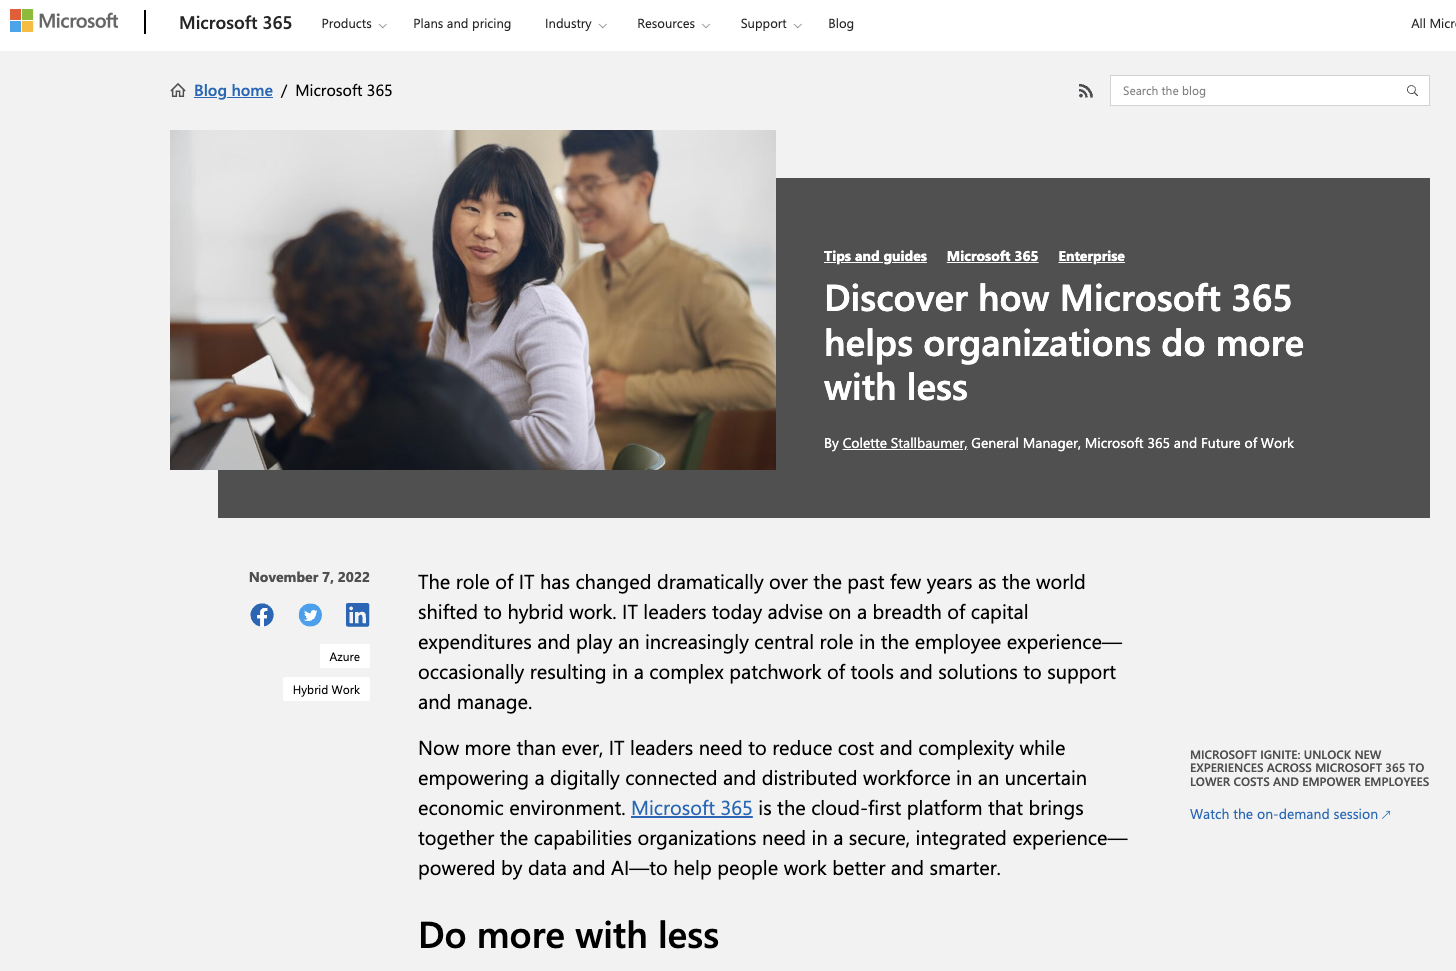Click Microsoft 365 breadcrumb text
Screen dimensions: 1456x971
point(344,90)
